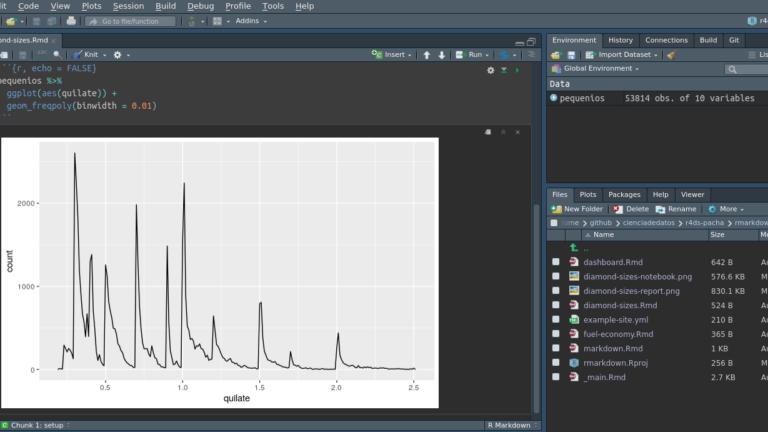Click Delete button in Files pane
768x432 pixels.
631,209
